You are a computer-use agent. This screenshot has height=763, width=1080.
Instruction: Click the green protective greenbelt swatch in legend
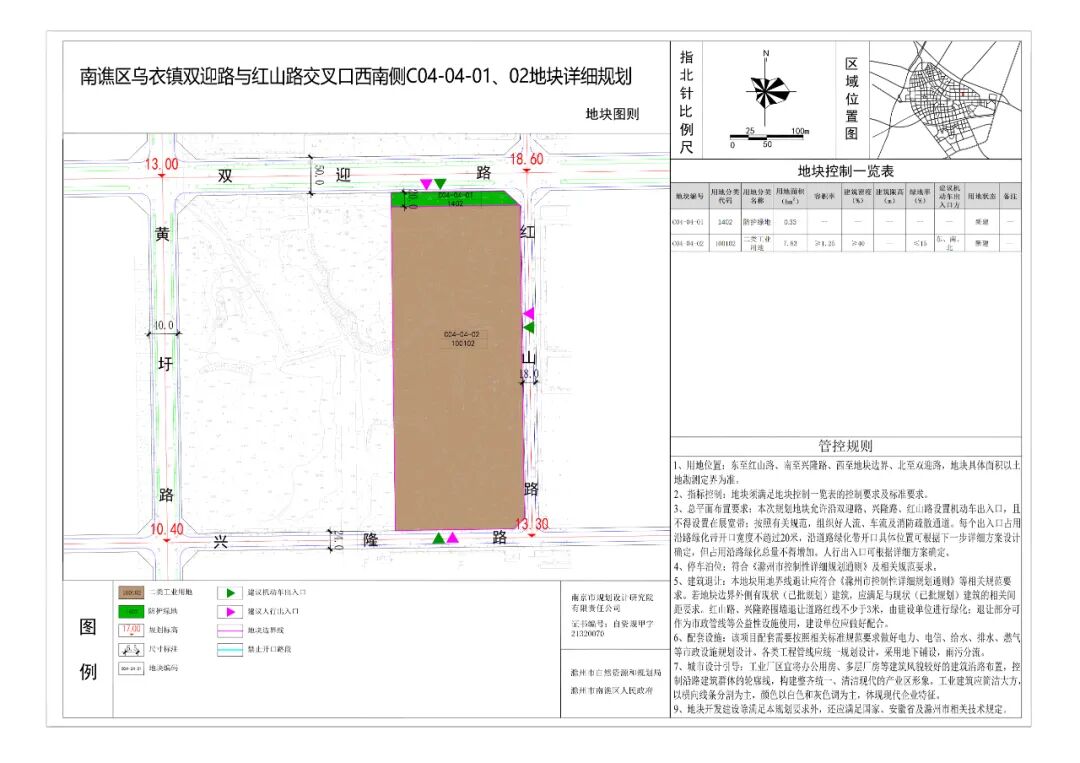(x=131, y=611)
